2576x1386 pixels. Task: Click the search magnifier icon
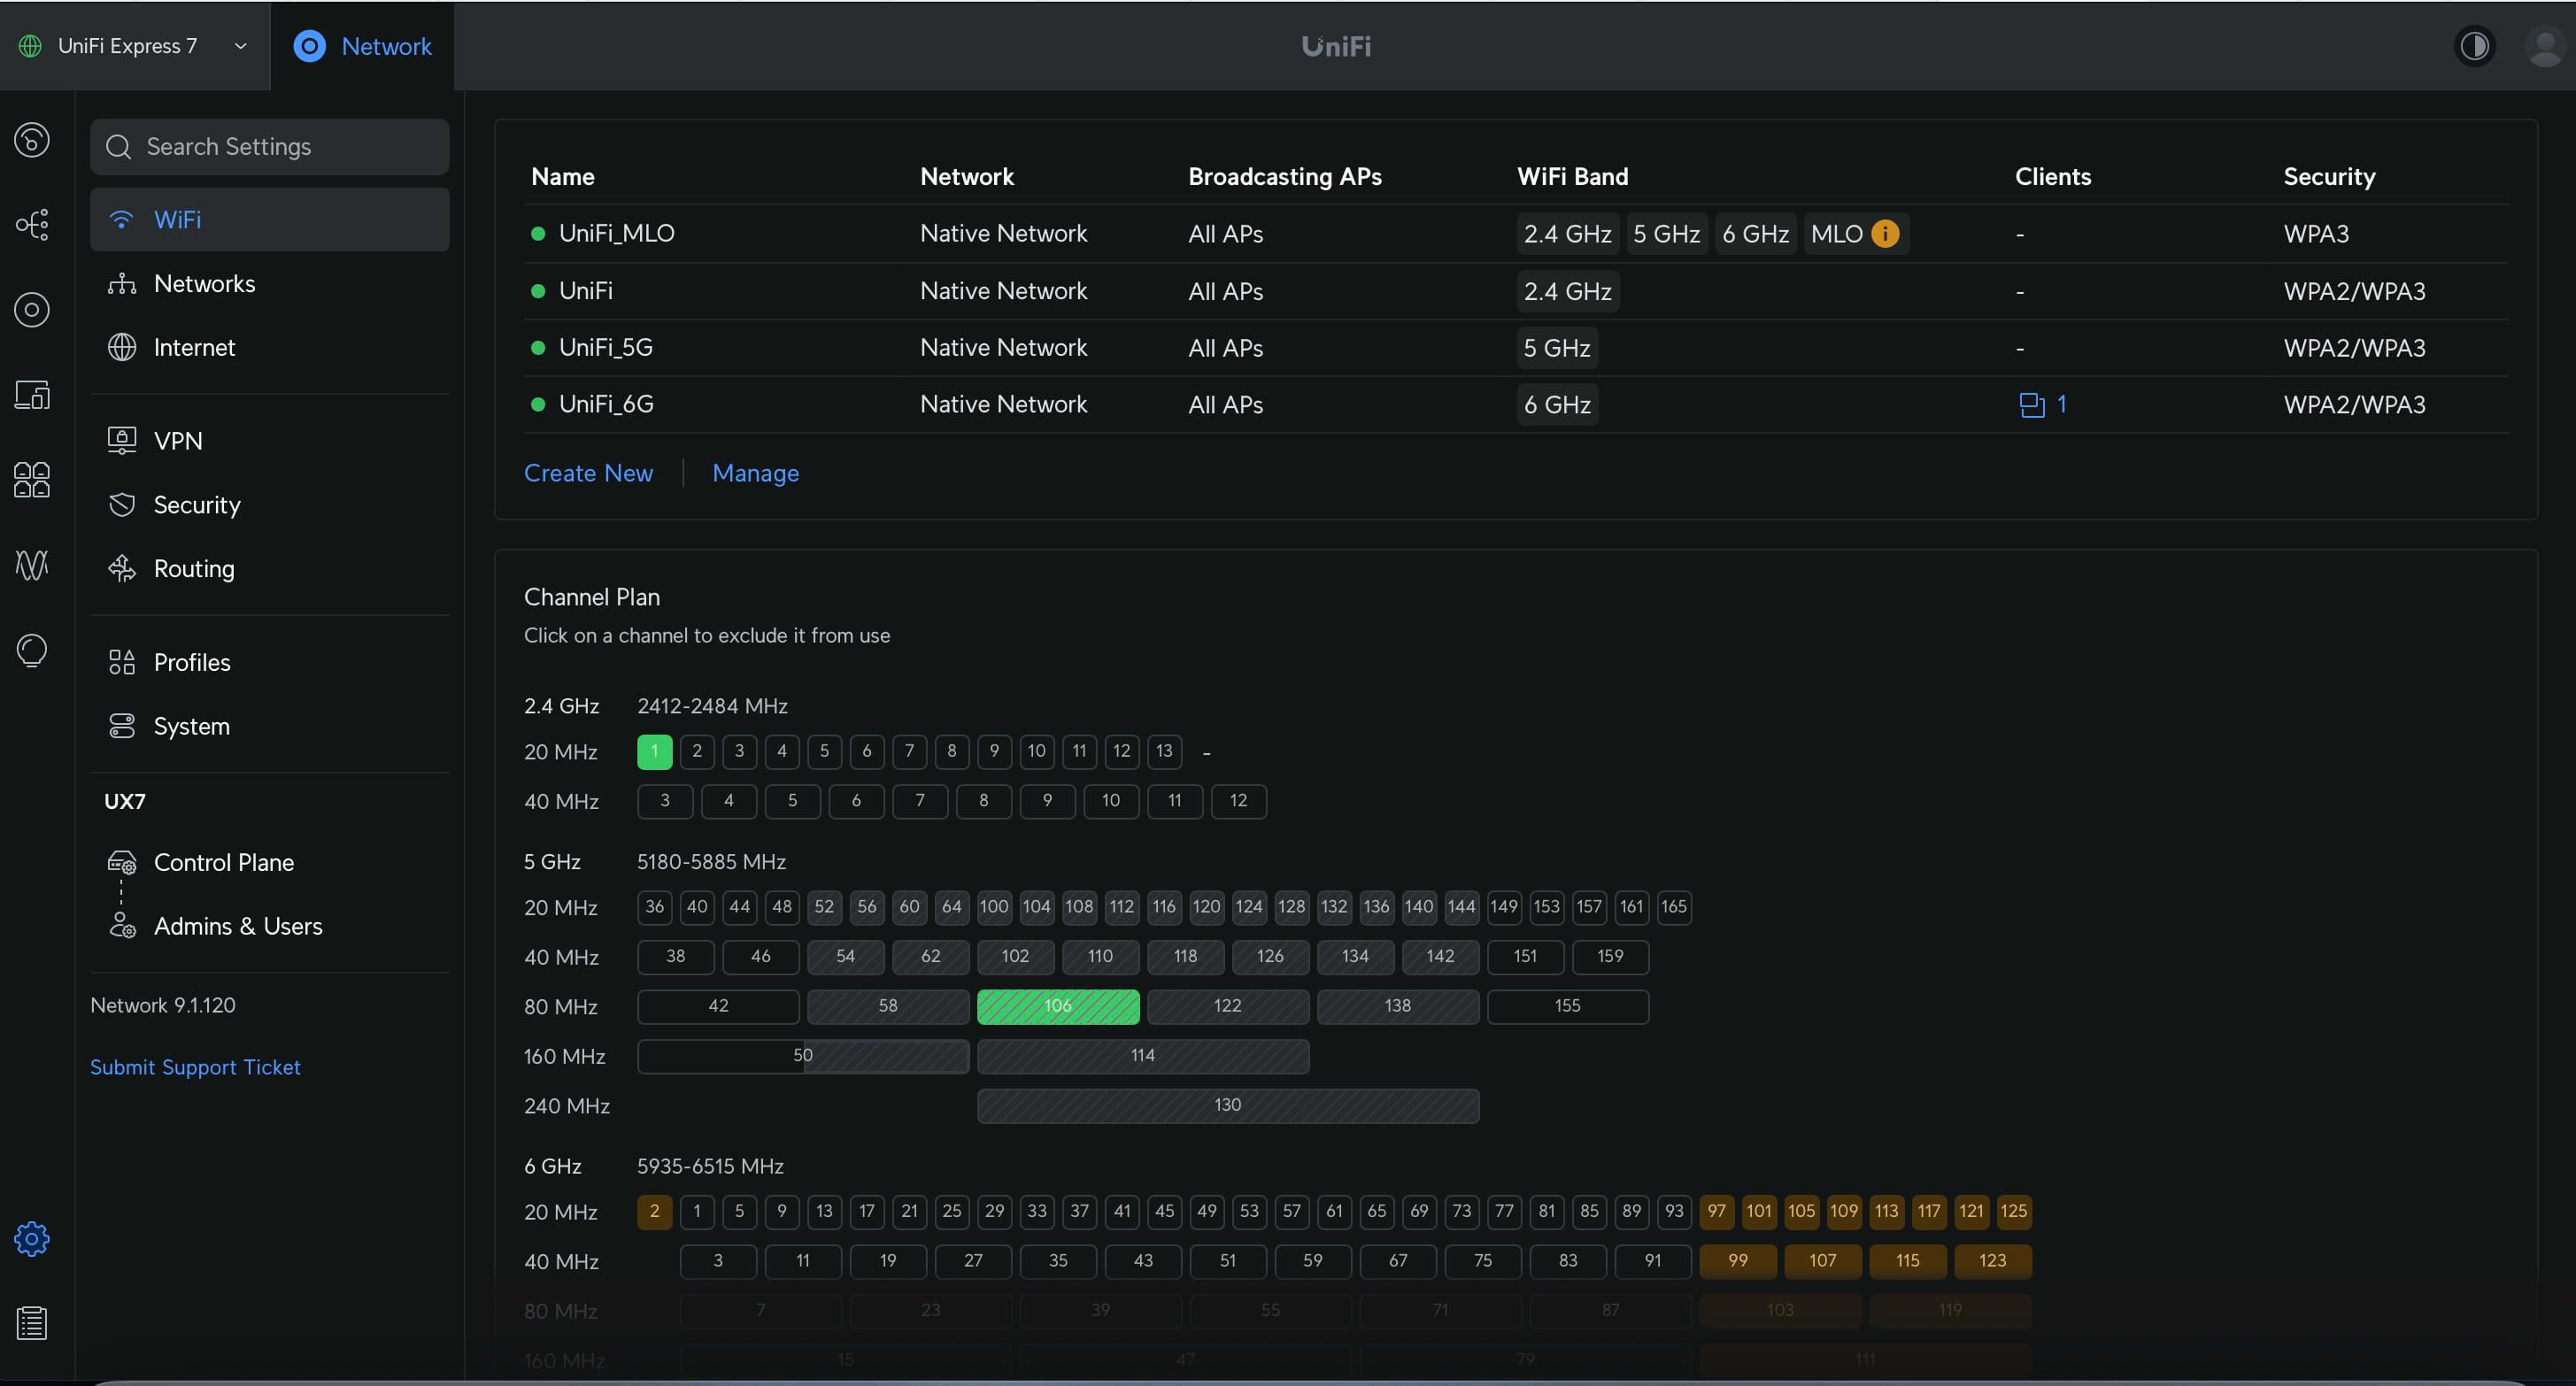tap(119, 147)
